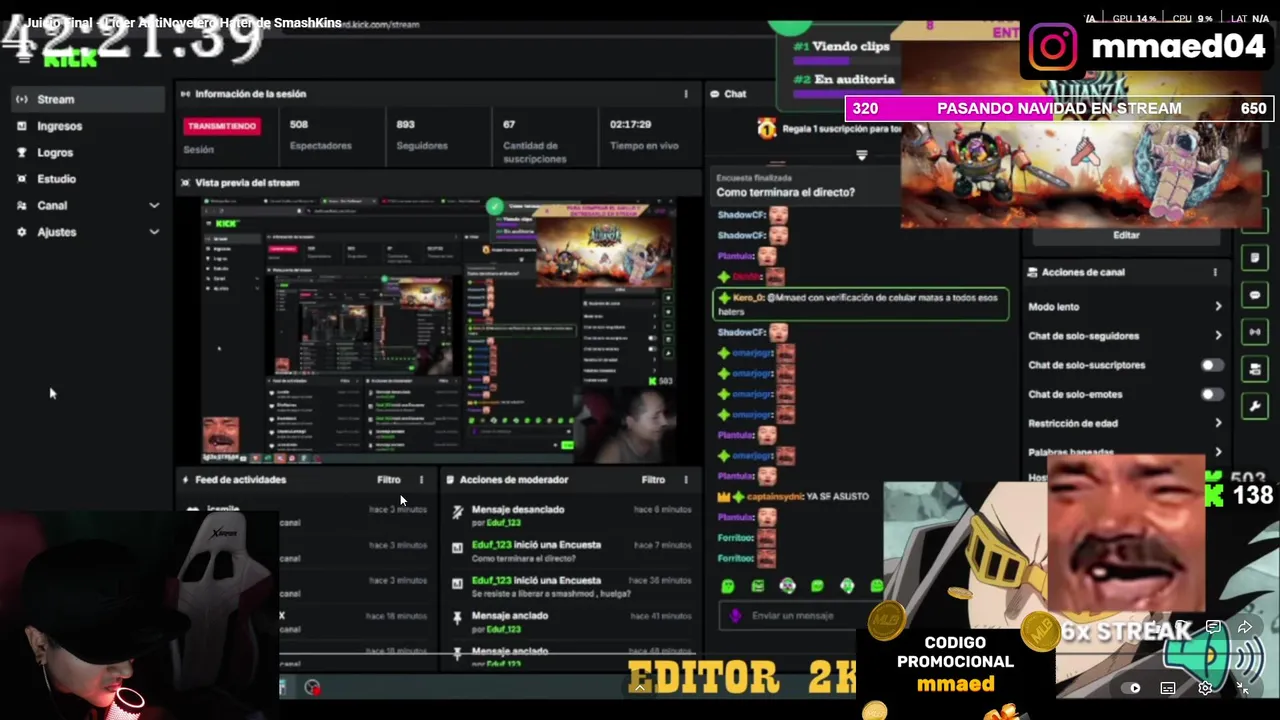Toggle Chat de solo-emotes switch
The image size is (1280, 720).
pyautogui.click(x=1210, y=394)
